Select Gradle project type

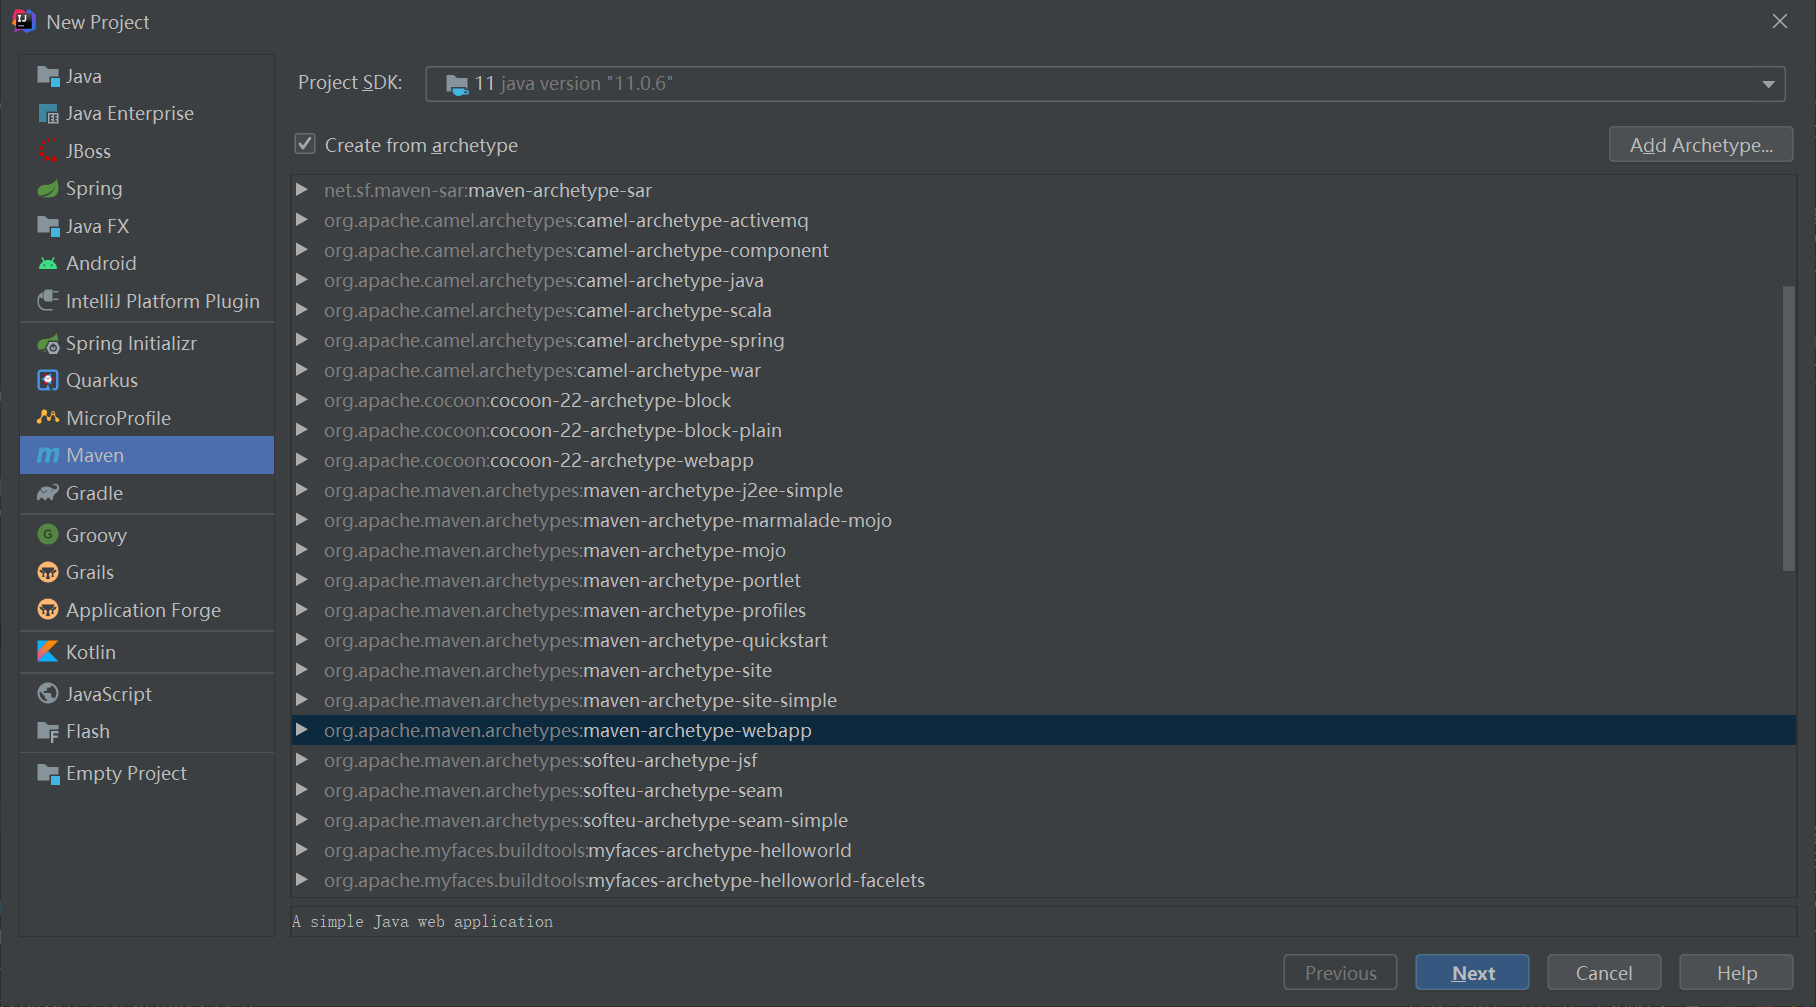tap(147, 493)
